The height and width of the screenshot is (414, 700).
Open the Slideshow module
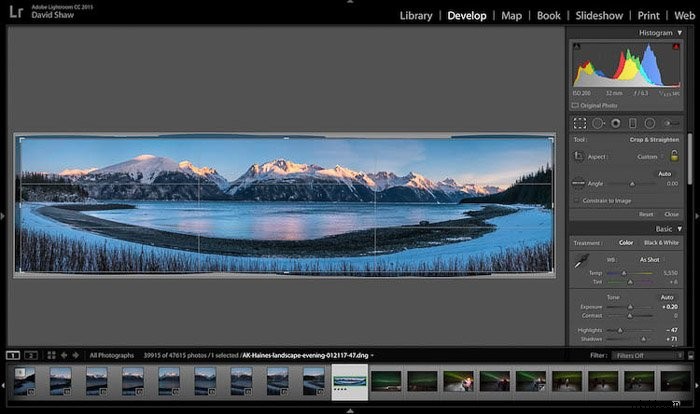click(x=599, y=16)
